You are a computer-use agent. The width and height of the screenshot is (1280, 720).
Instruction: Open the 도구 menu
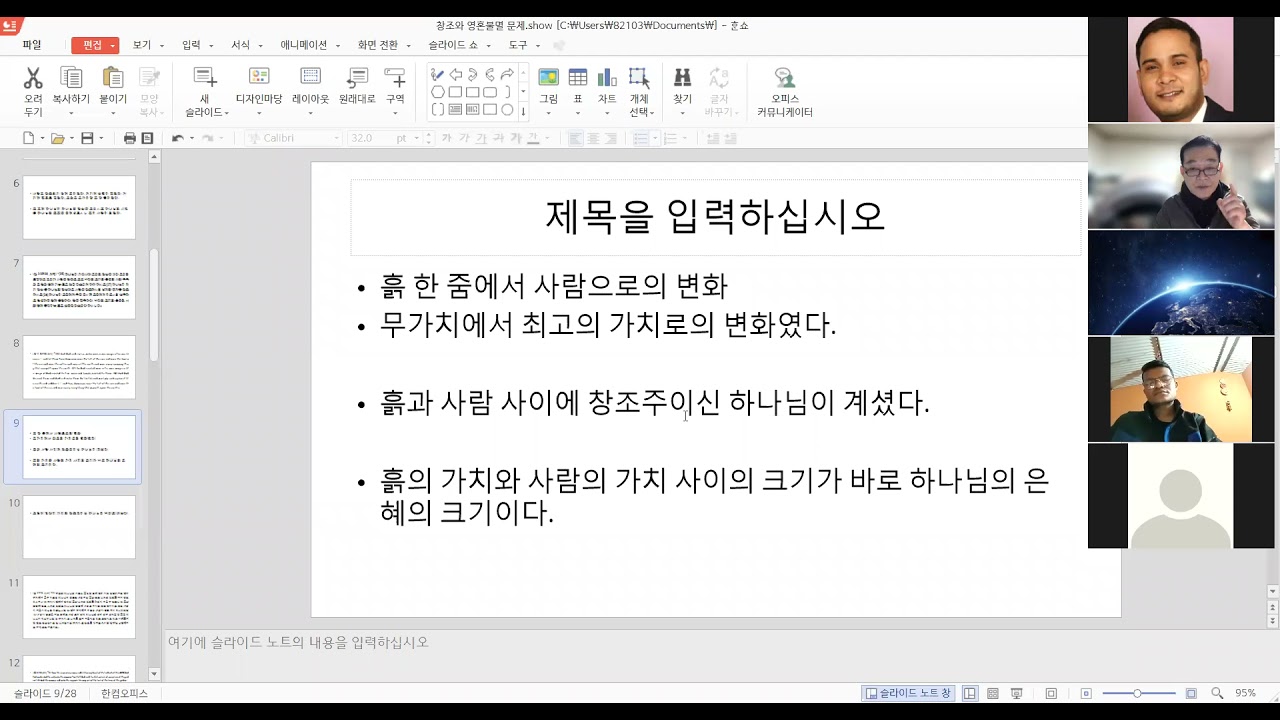tap(517, 45)
